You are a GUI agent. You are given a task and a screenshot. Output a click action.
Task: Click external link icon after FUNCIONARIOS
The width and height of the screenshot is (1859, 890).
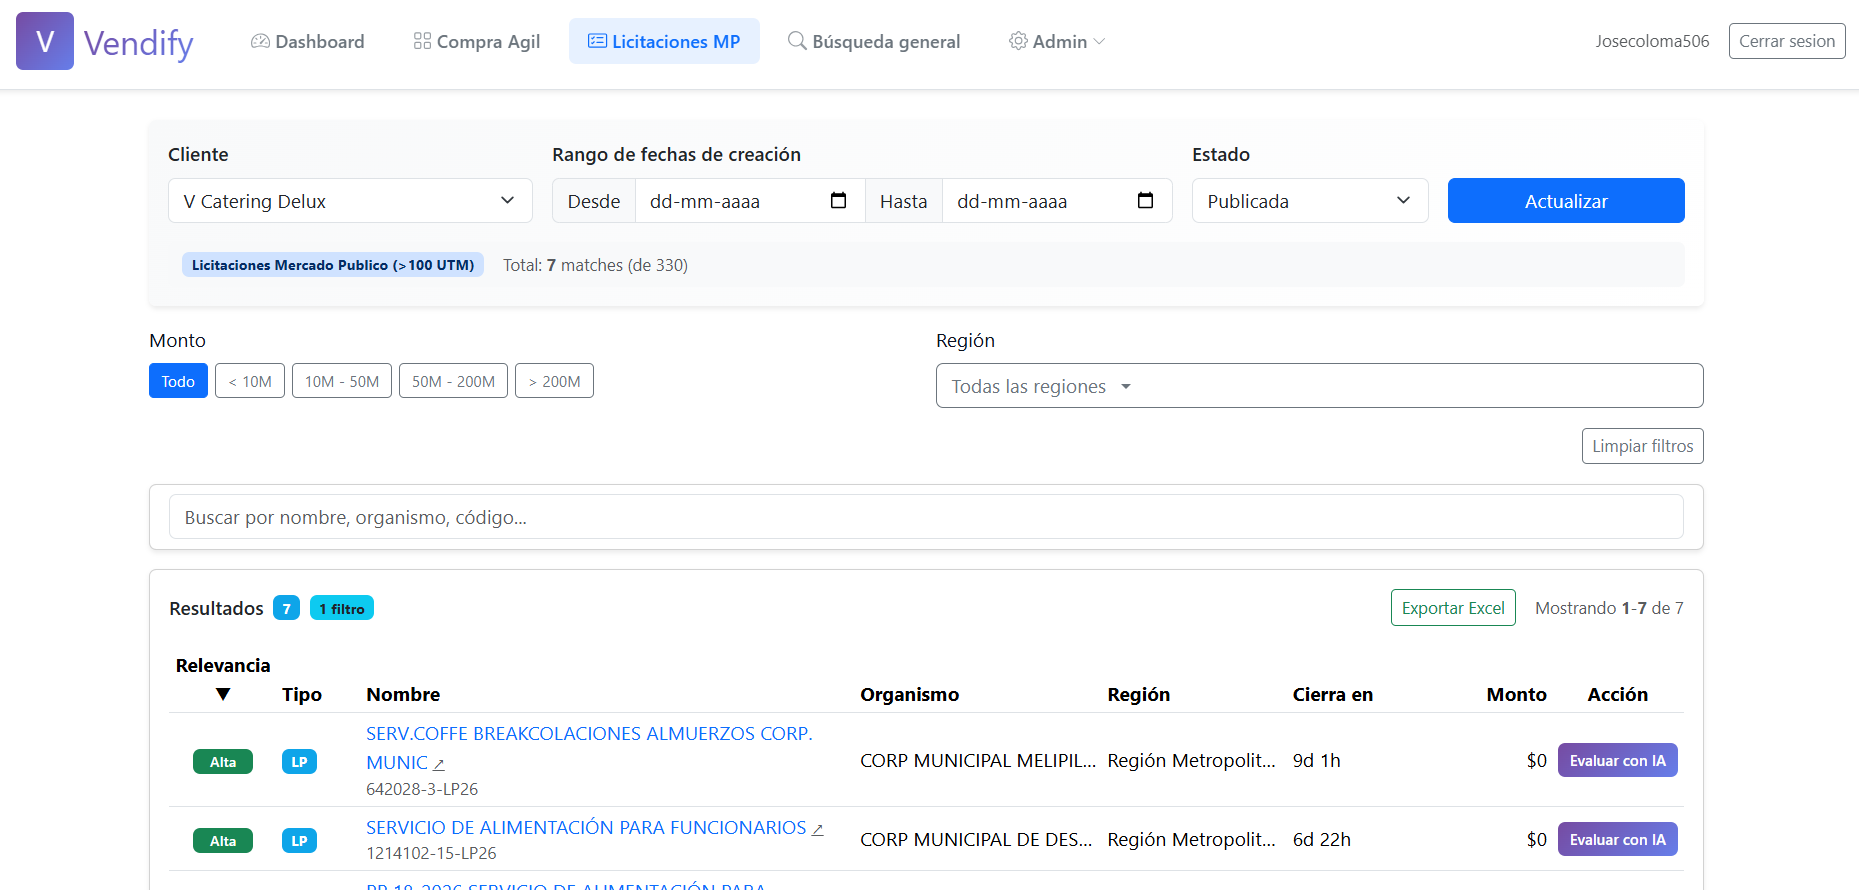point(817,829)
